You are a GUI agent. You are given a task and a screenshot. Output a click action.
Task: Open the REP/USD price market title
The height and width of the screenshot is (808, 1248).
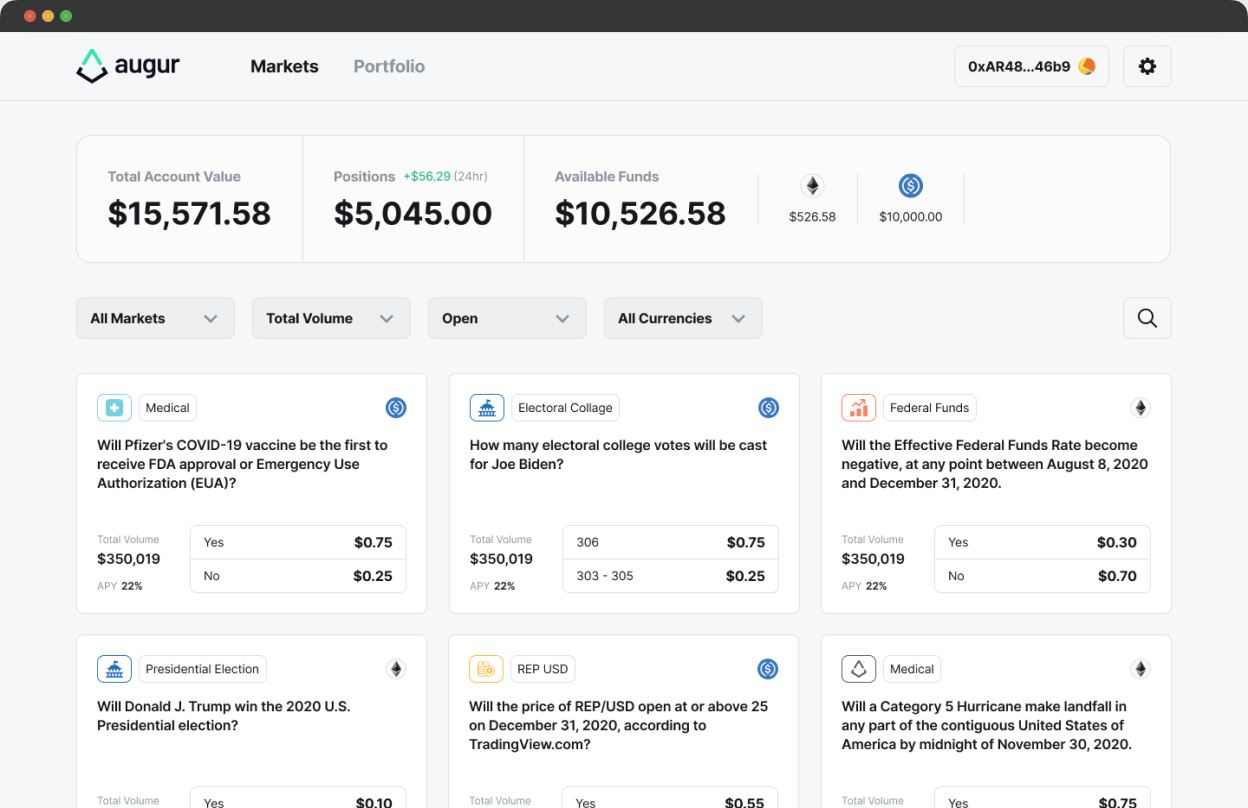pos(618,725)
